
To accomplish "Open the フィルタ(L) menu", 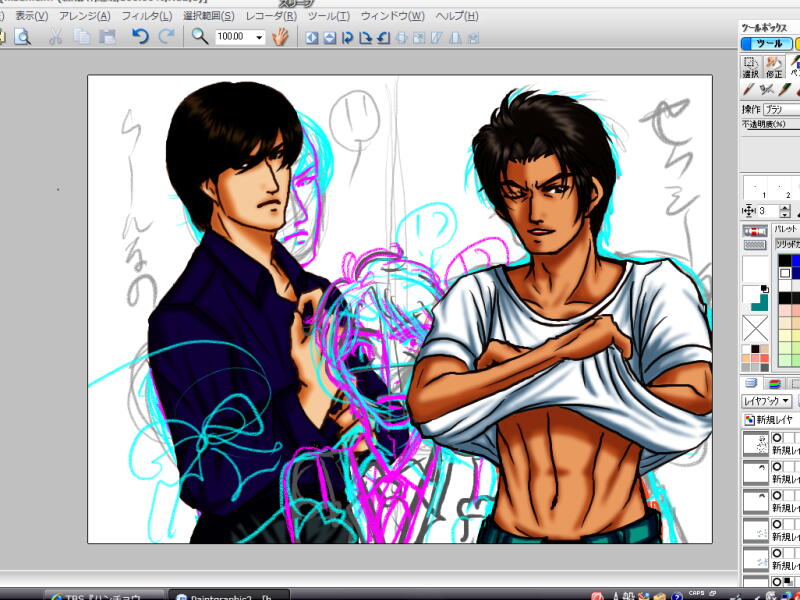I will point(147,16).
